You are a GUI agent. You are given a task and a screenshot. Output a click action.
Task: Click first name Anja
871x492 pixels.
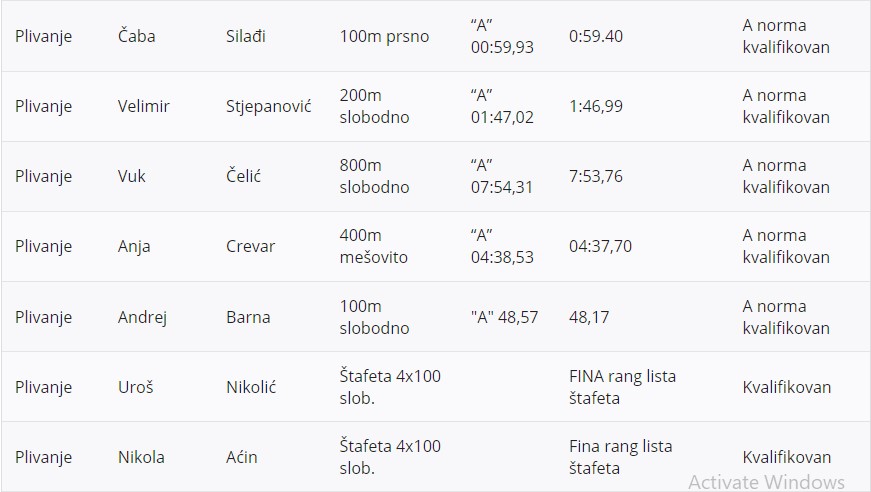134,246
